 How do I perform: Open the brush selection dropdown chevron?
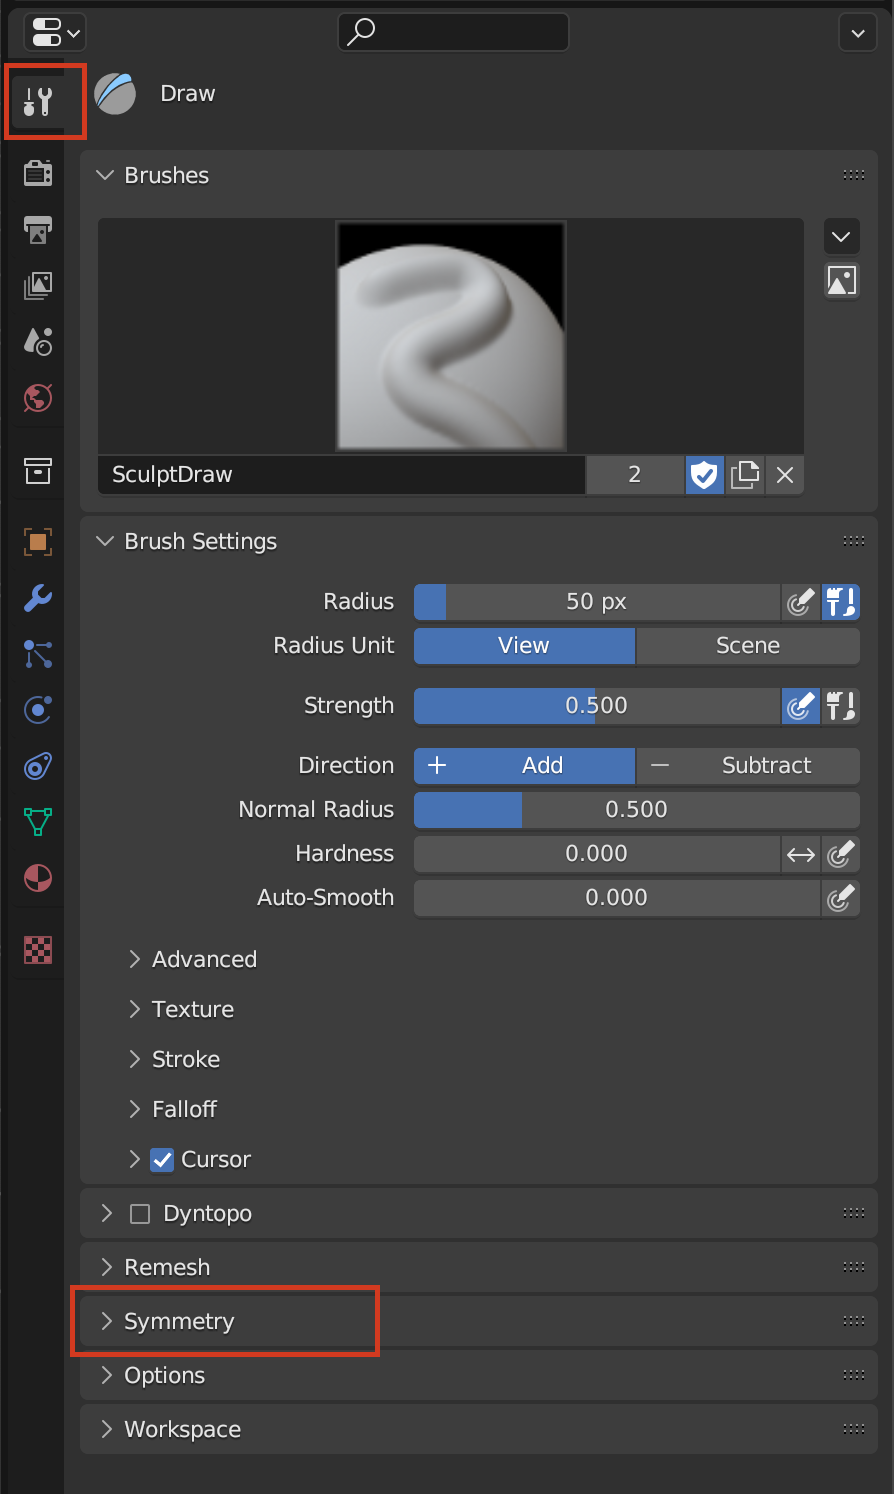(x=841, y=236)
